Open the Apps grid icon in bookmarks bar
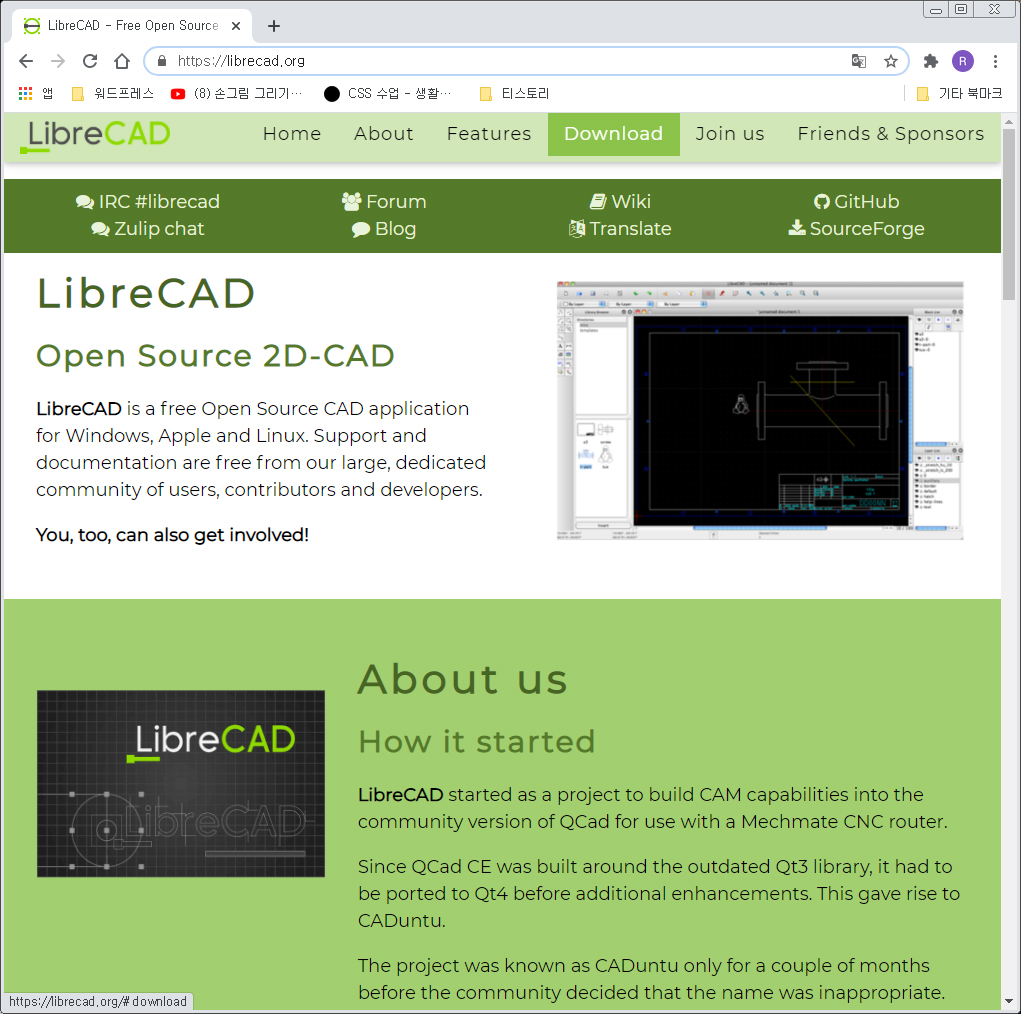1021x1014 pixels. [25, 94]
